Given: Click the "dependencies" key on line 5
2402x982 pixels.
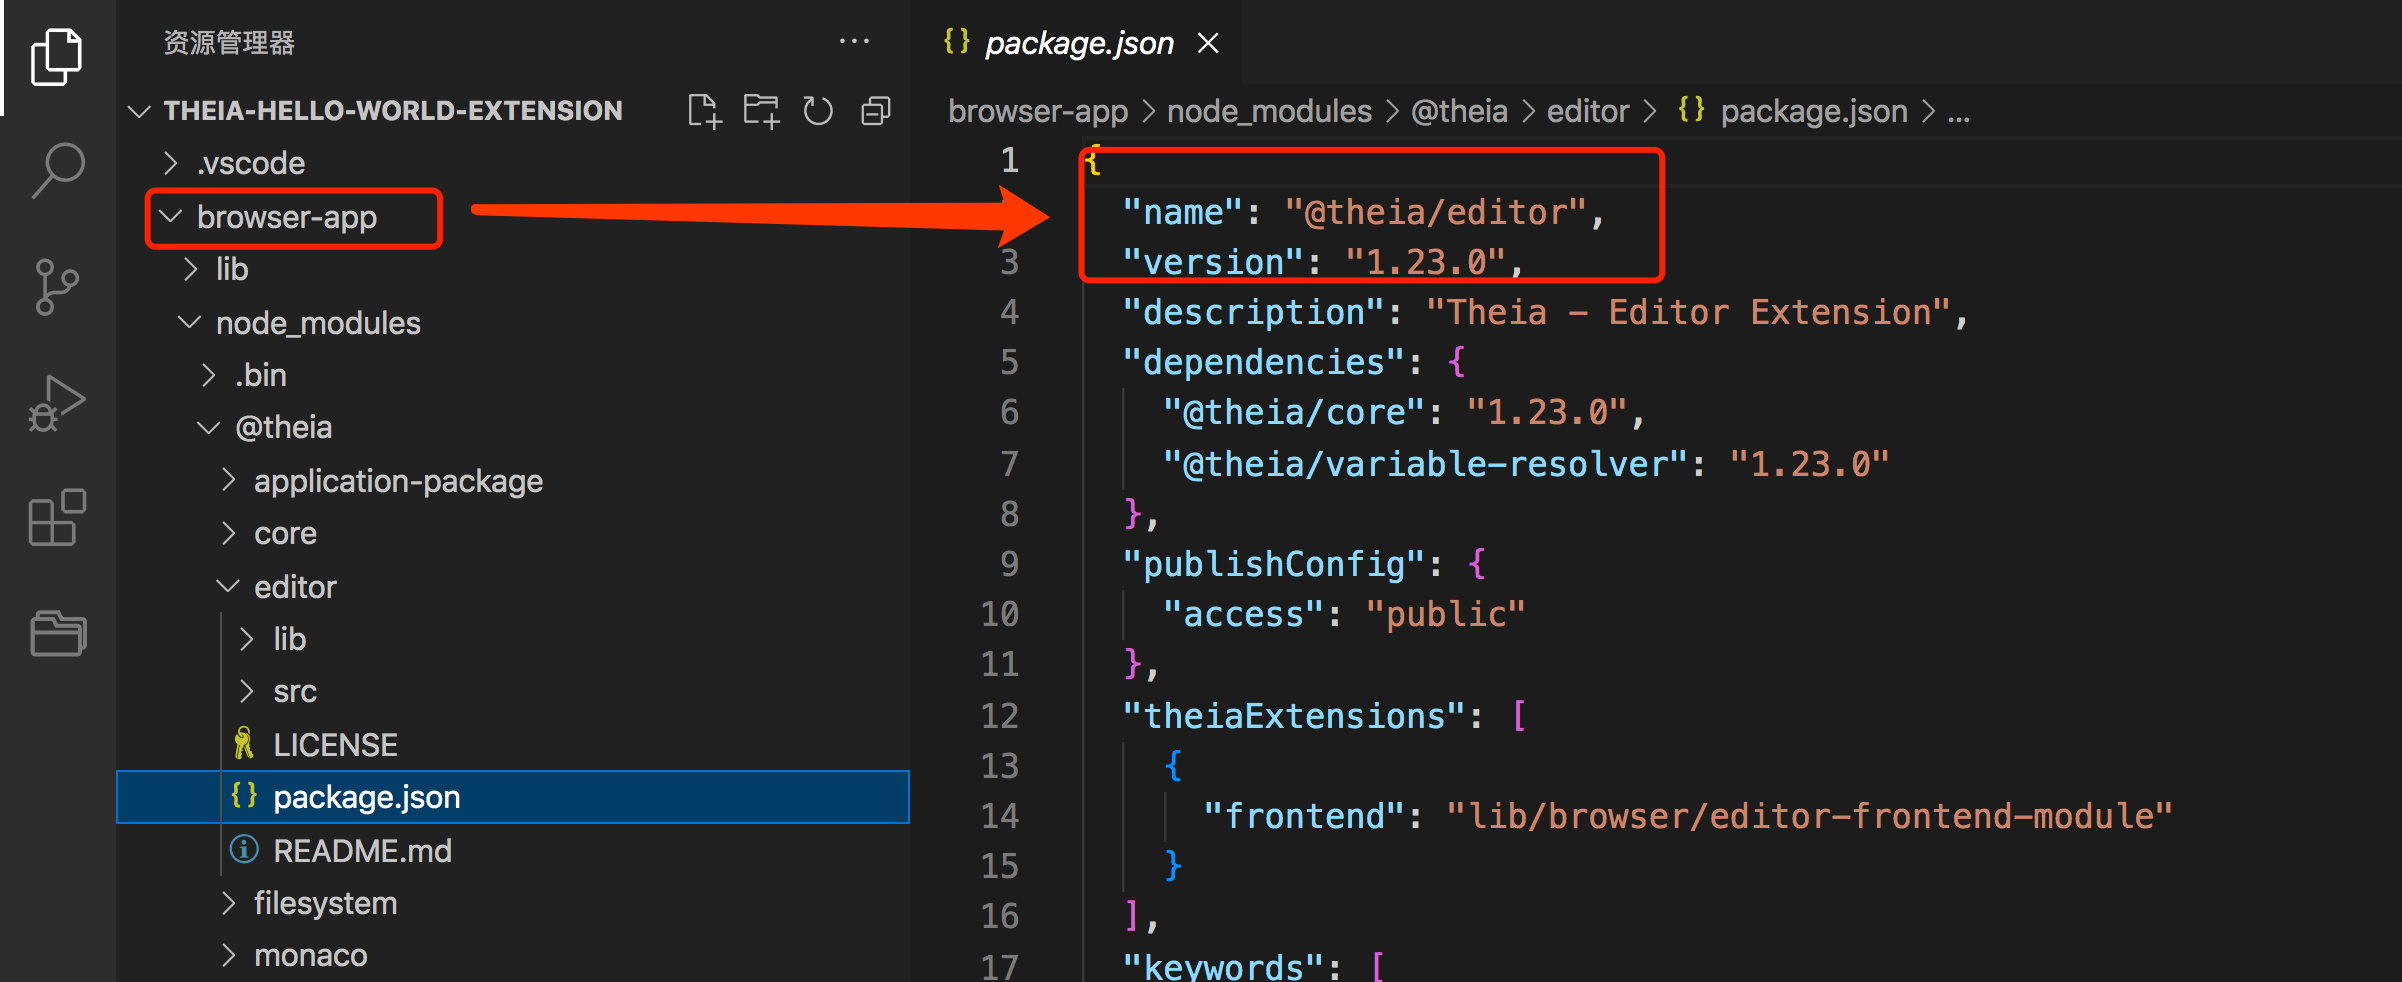Looking at the screenshot, I should point(1263,362).
